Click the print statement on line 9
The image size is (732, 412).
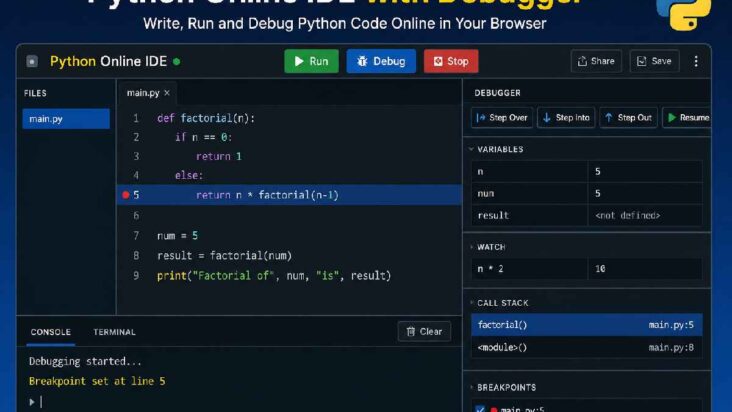pos(274,276)
